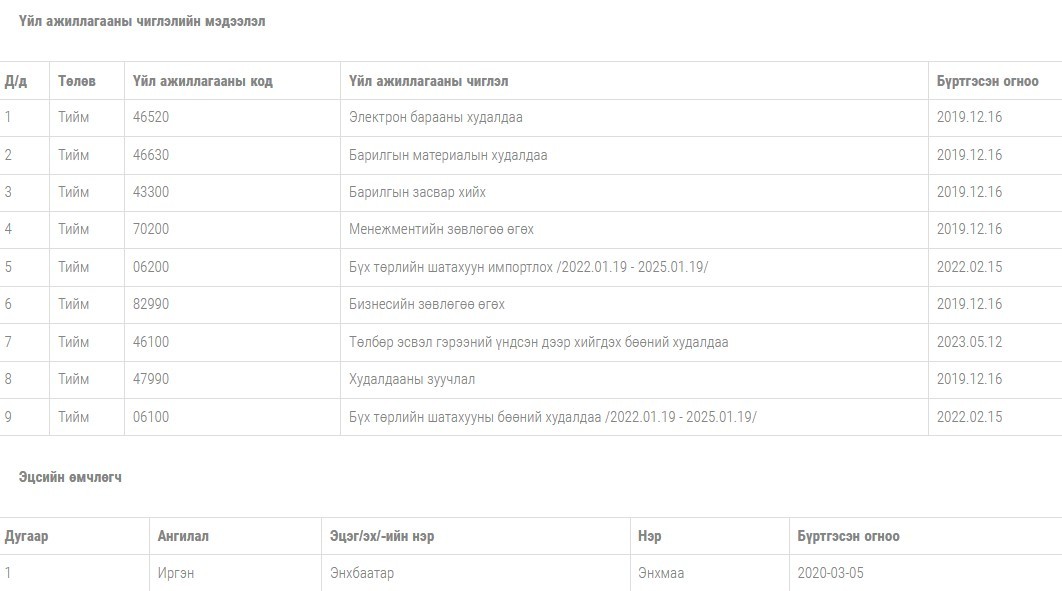1062x591 pixels.
Task: Click the 'Үйл ажиллагааны чиглэл' column header
Action: [x=428, y=81]
